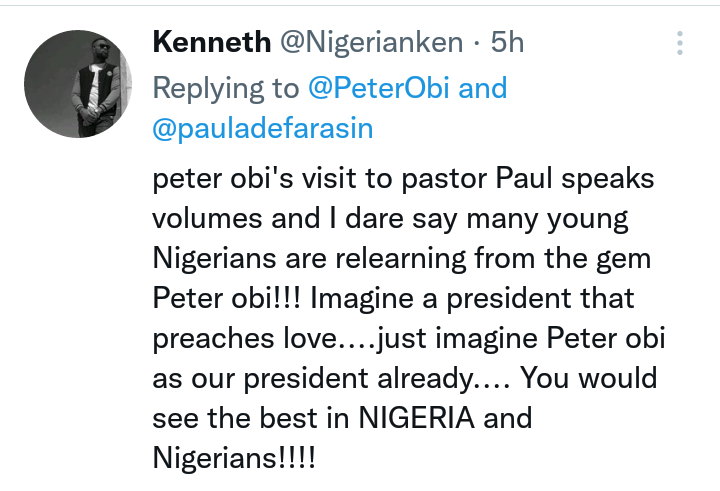Viewport: 720px width, 491px height.
Task: Visit the @PeterObi mention link
Action: [x=378, y=87]
